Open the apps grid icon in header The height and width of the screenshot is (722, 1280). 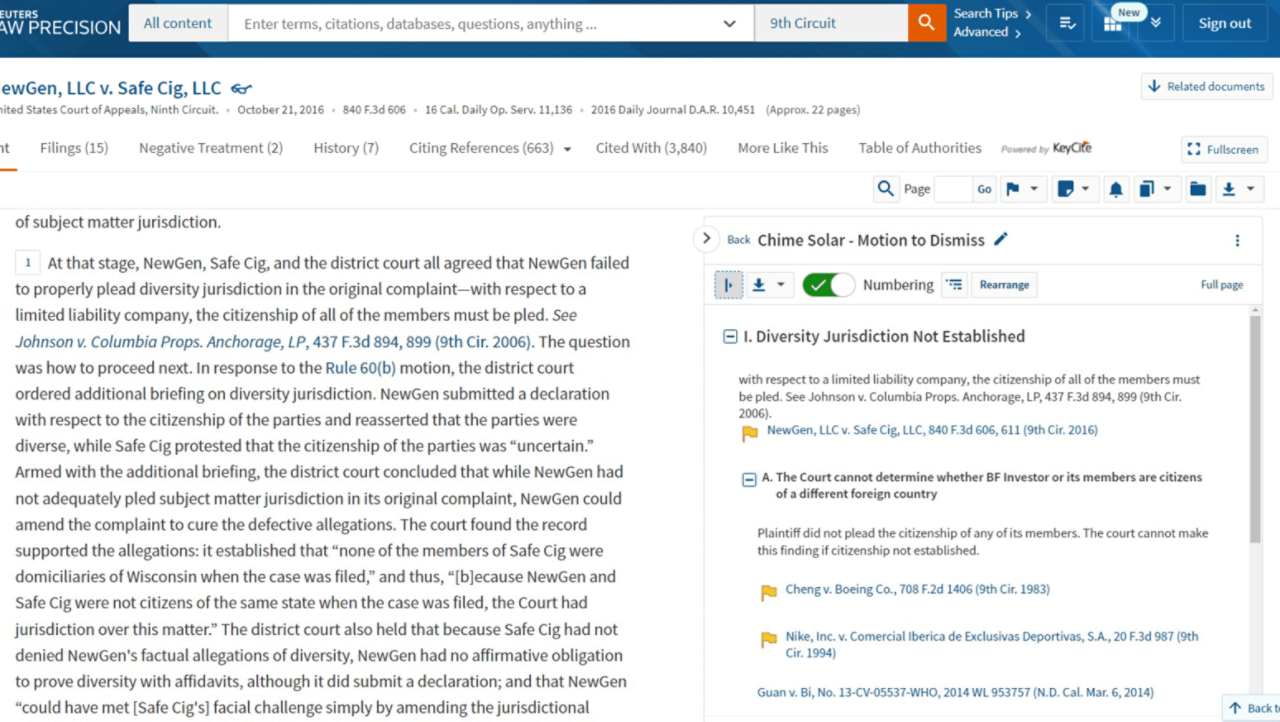(x=1113, y=24)
